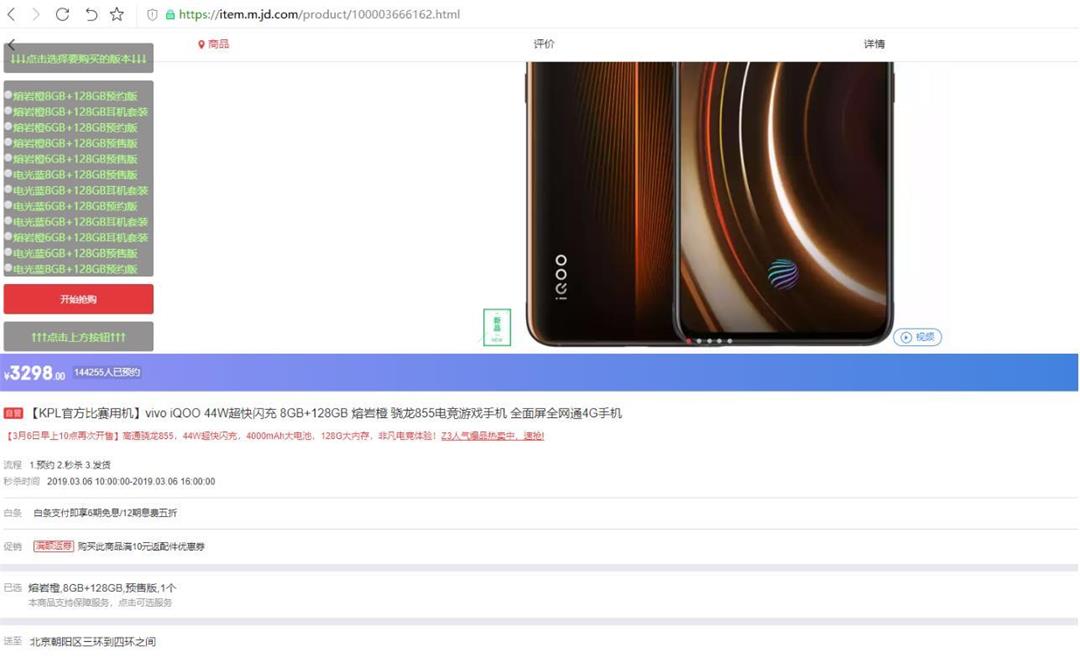Image resolution: width=1080 pixels, height=662 pixels.
Task: Reload the page with refresh icon
Action: [x=62, y=14]
